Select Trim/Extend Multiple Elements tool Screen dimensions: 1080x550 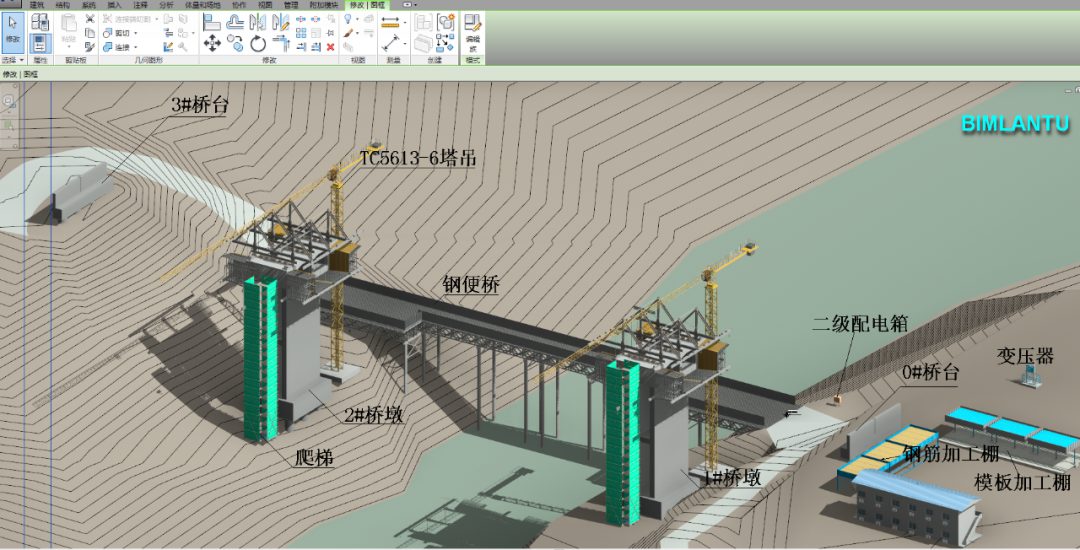coord(315,47)
